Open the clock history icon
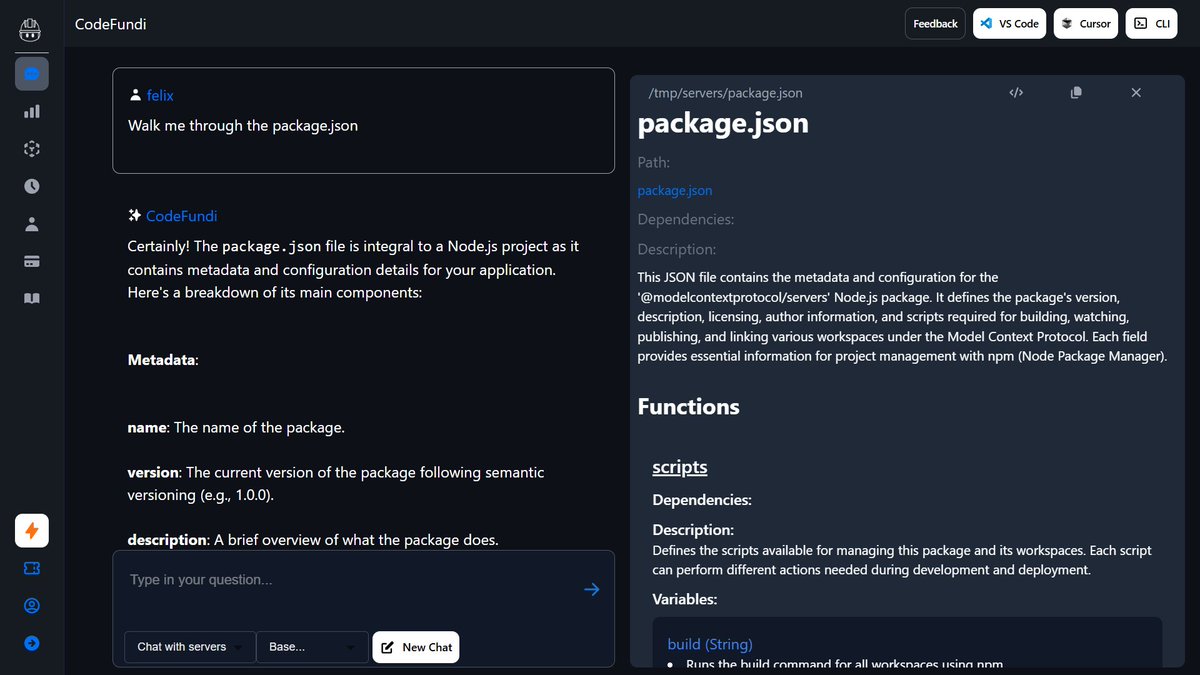 click(x=32, y=186)
